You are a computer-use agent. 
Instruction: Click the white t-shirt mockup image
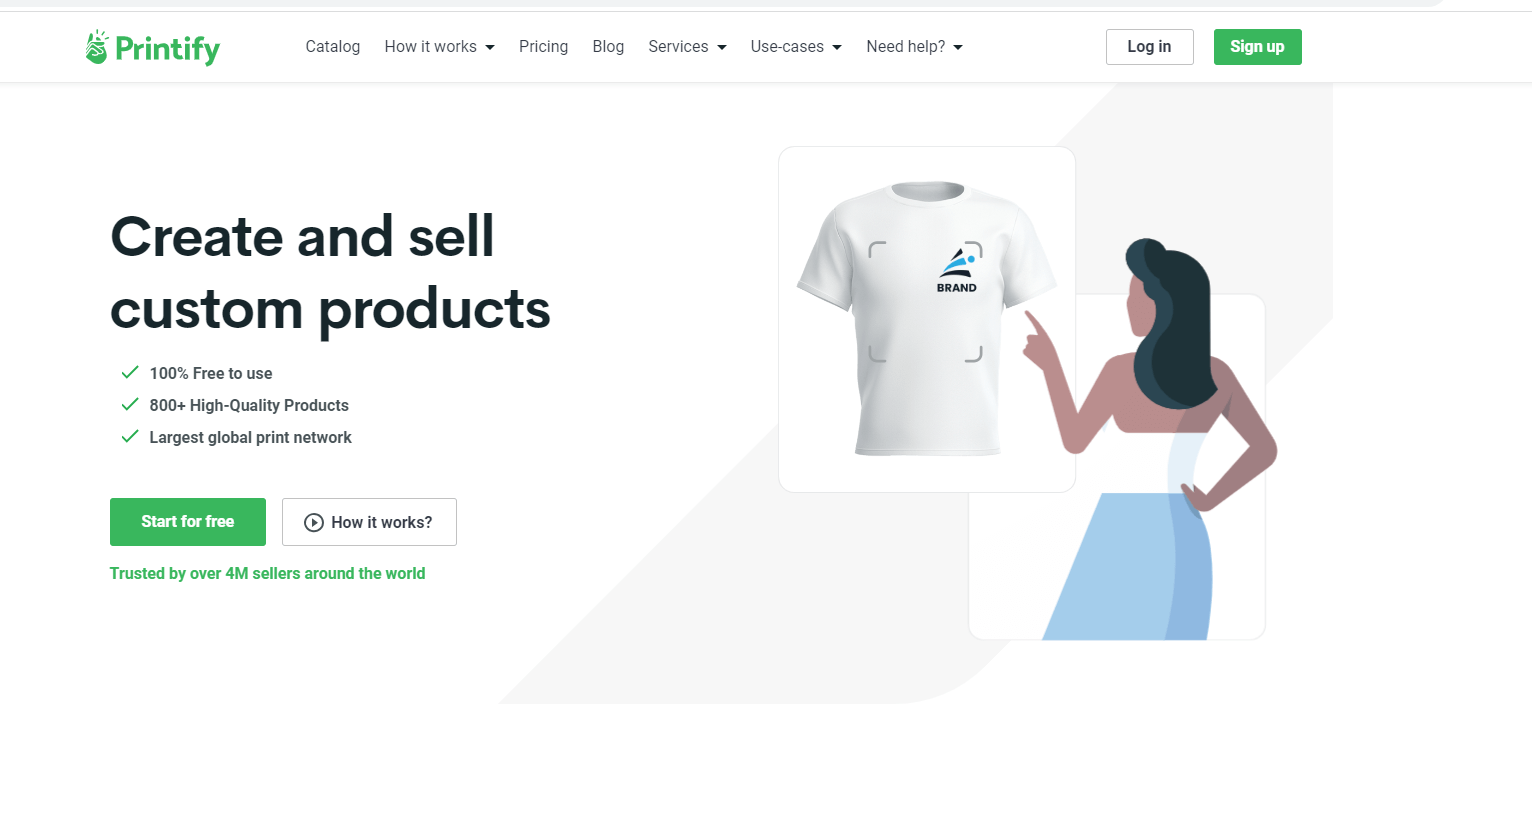point(927,318)
